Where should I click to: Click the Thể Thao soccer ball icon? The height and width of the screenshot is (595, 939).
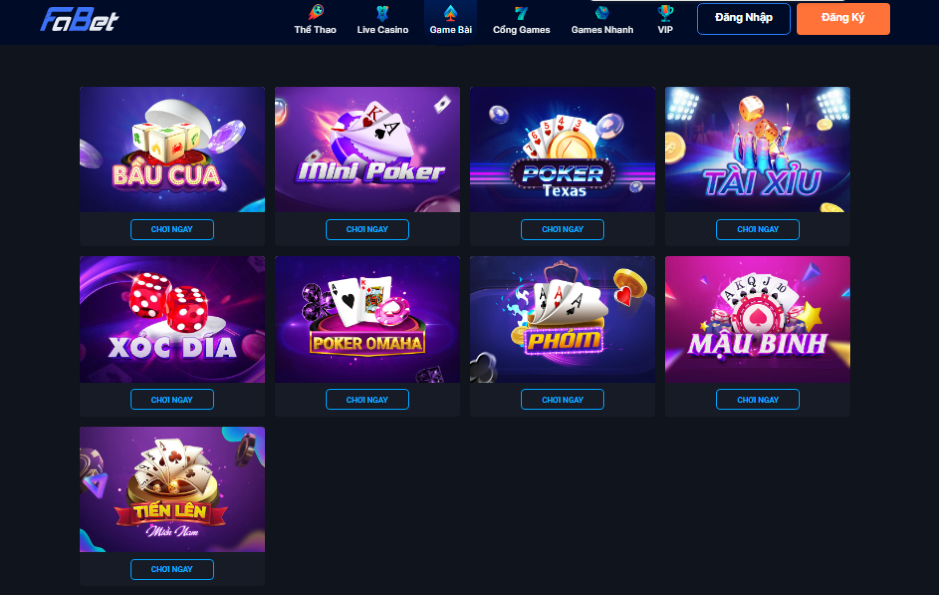click(x=316, y=12)
